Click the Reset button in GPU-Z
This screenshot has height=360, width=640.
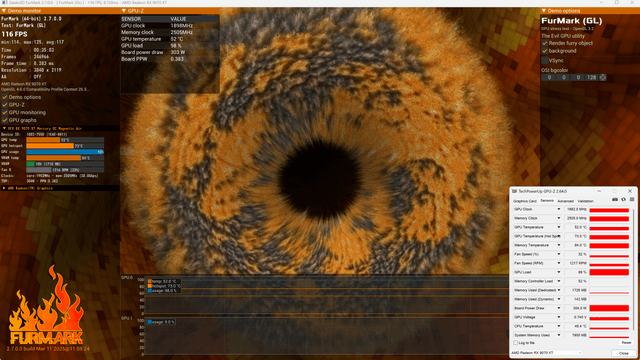pos(626,343)
